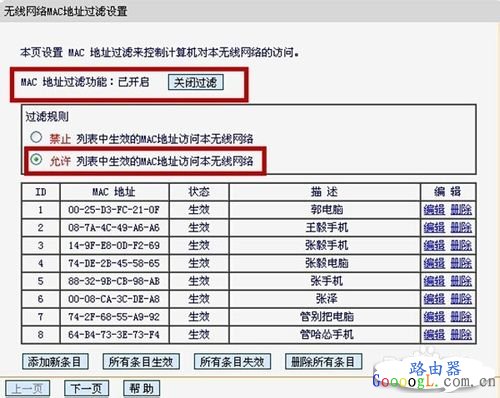Edit entry 管哈怂手机 via 编辑 link
The width and height of the screenshot is (500, 398).
click(x=434, y=334)
